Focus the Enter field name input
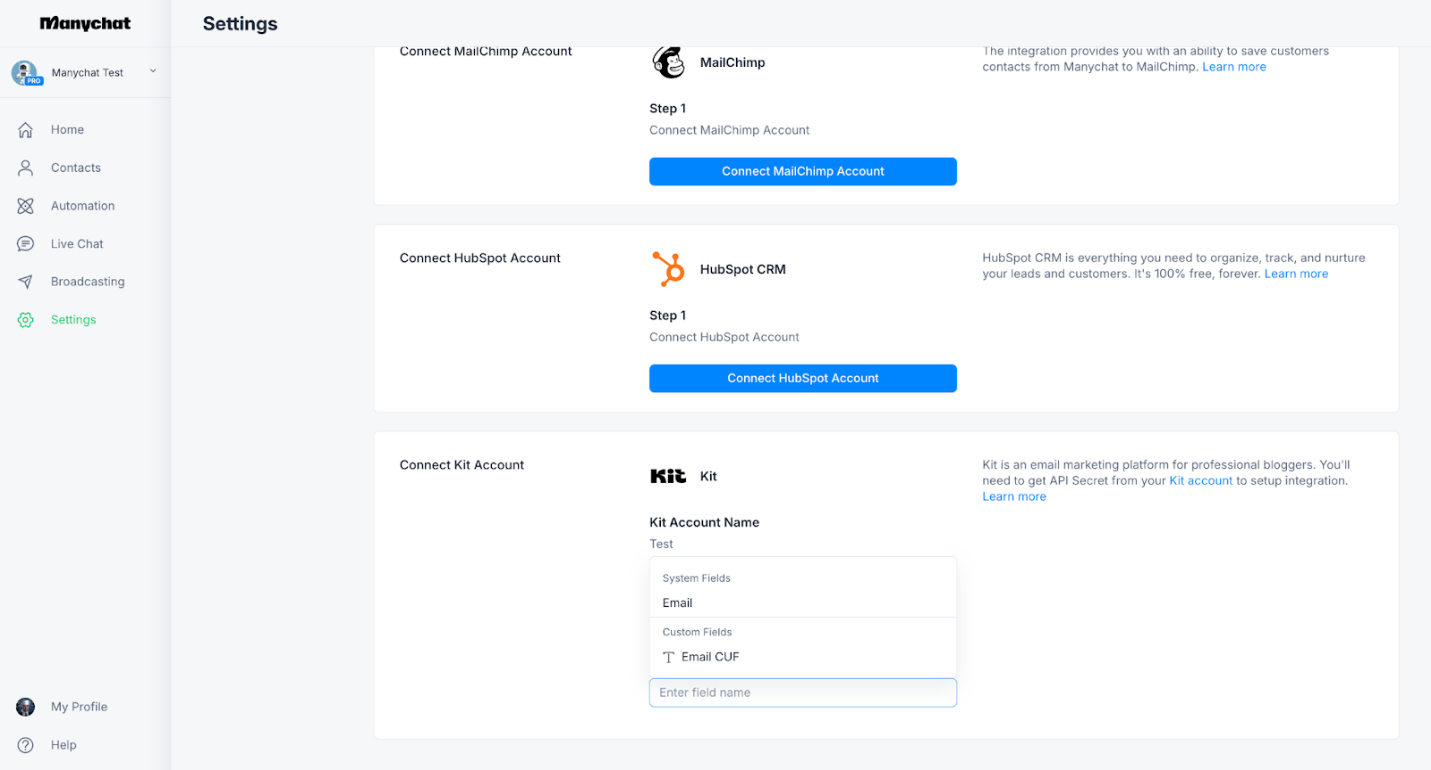 [x=802, y=692]
